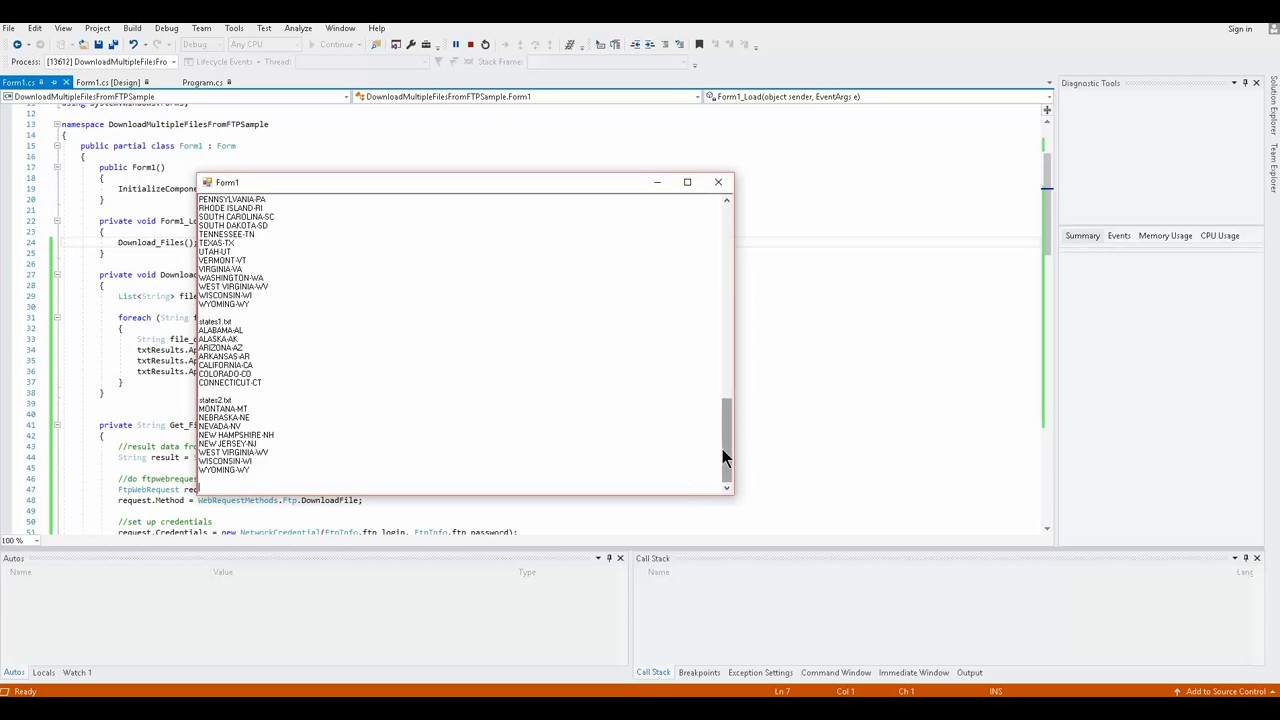Click the Undo toolbar icon
The width and height of the screenshot is (1280, 720).
(132, 44)
